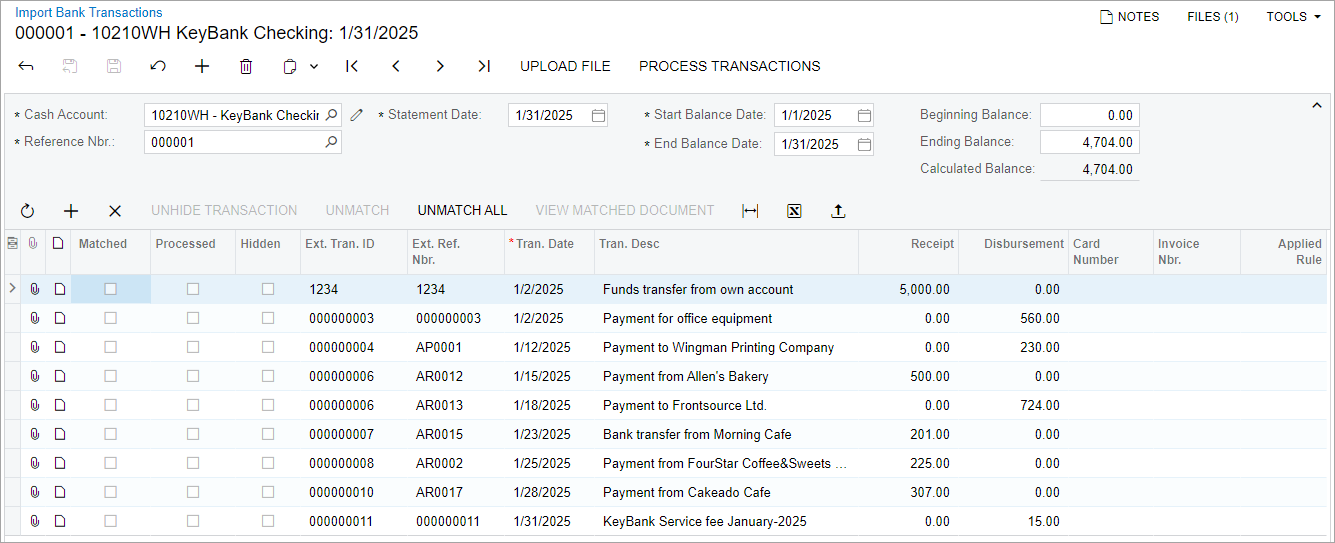Open Files (1) attachments
The image size is (1335, 543).
(x=1212, y=17)
